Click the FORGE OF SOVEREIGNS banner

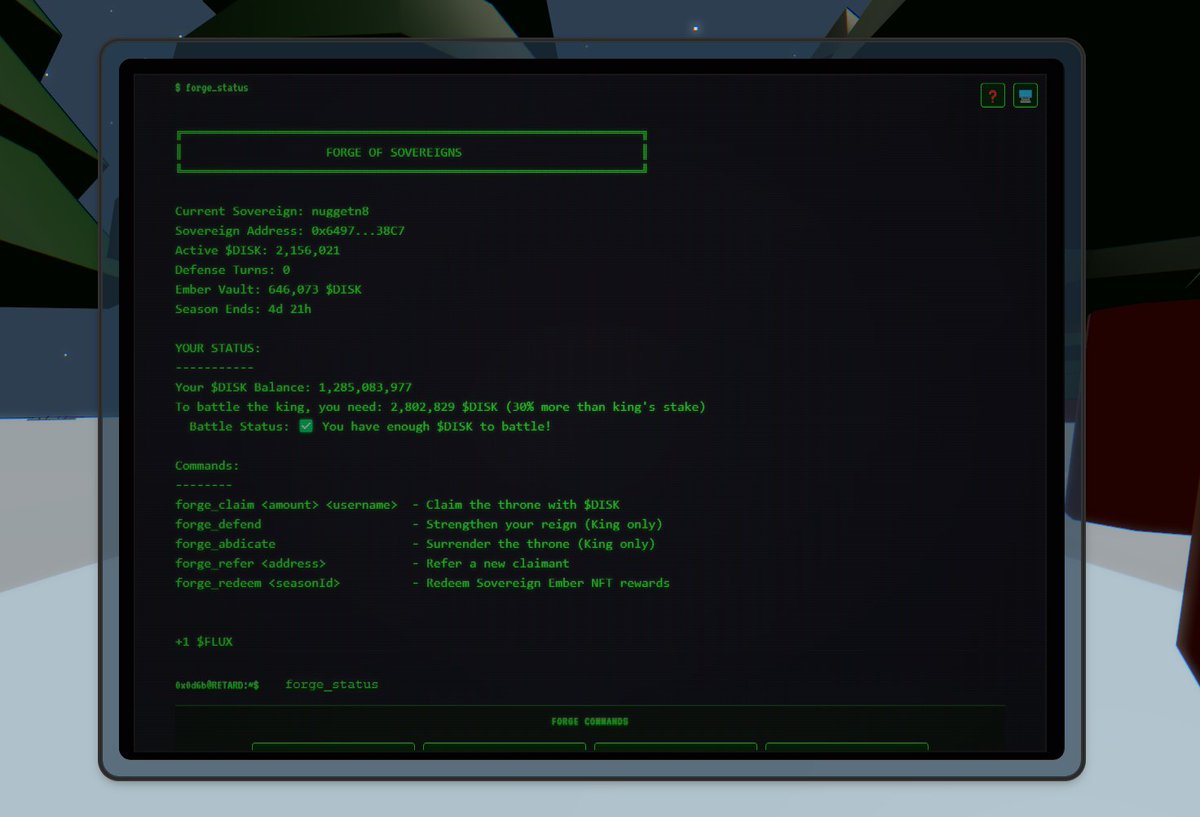click(412, 153)
